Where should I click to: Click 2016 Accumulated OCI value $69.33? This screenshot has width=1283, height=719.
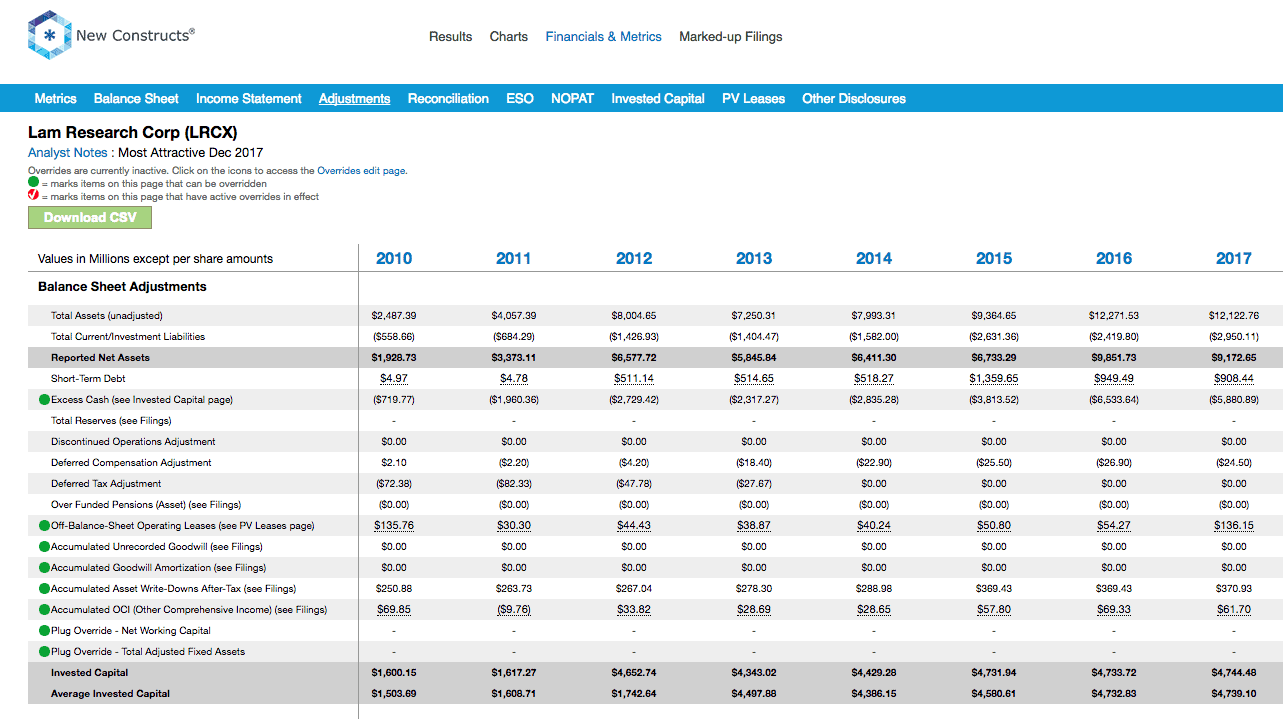(1114, 610)
